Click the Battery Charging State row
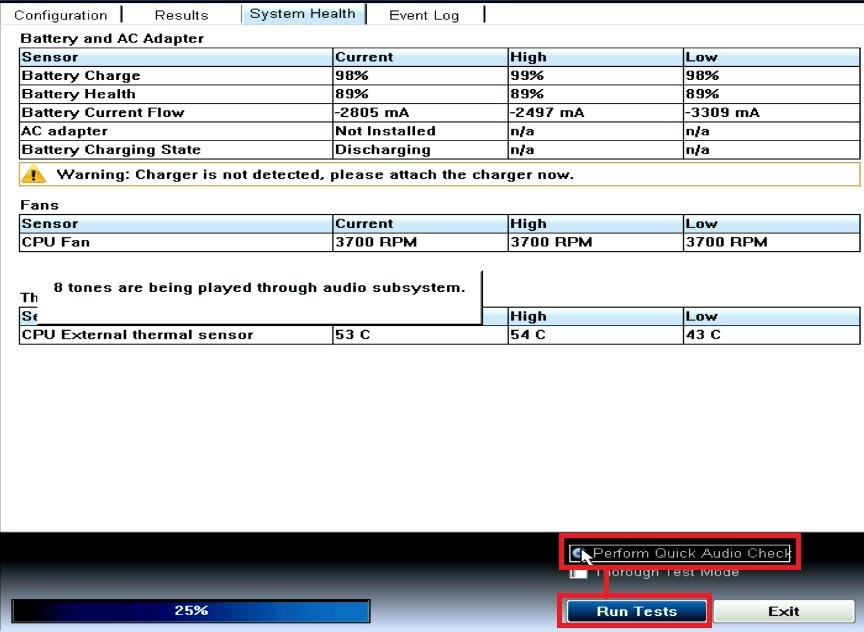The height and width of the screenshot is (632, 864). pyautogui.click(x=175, y=149)
